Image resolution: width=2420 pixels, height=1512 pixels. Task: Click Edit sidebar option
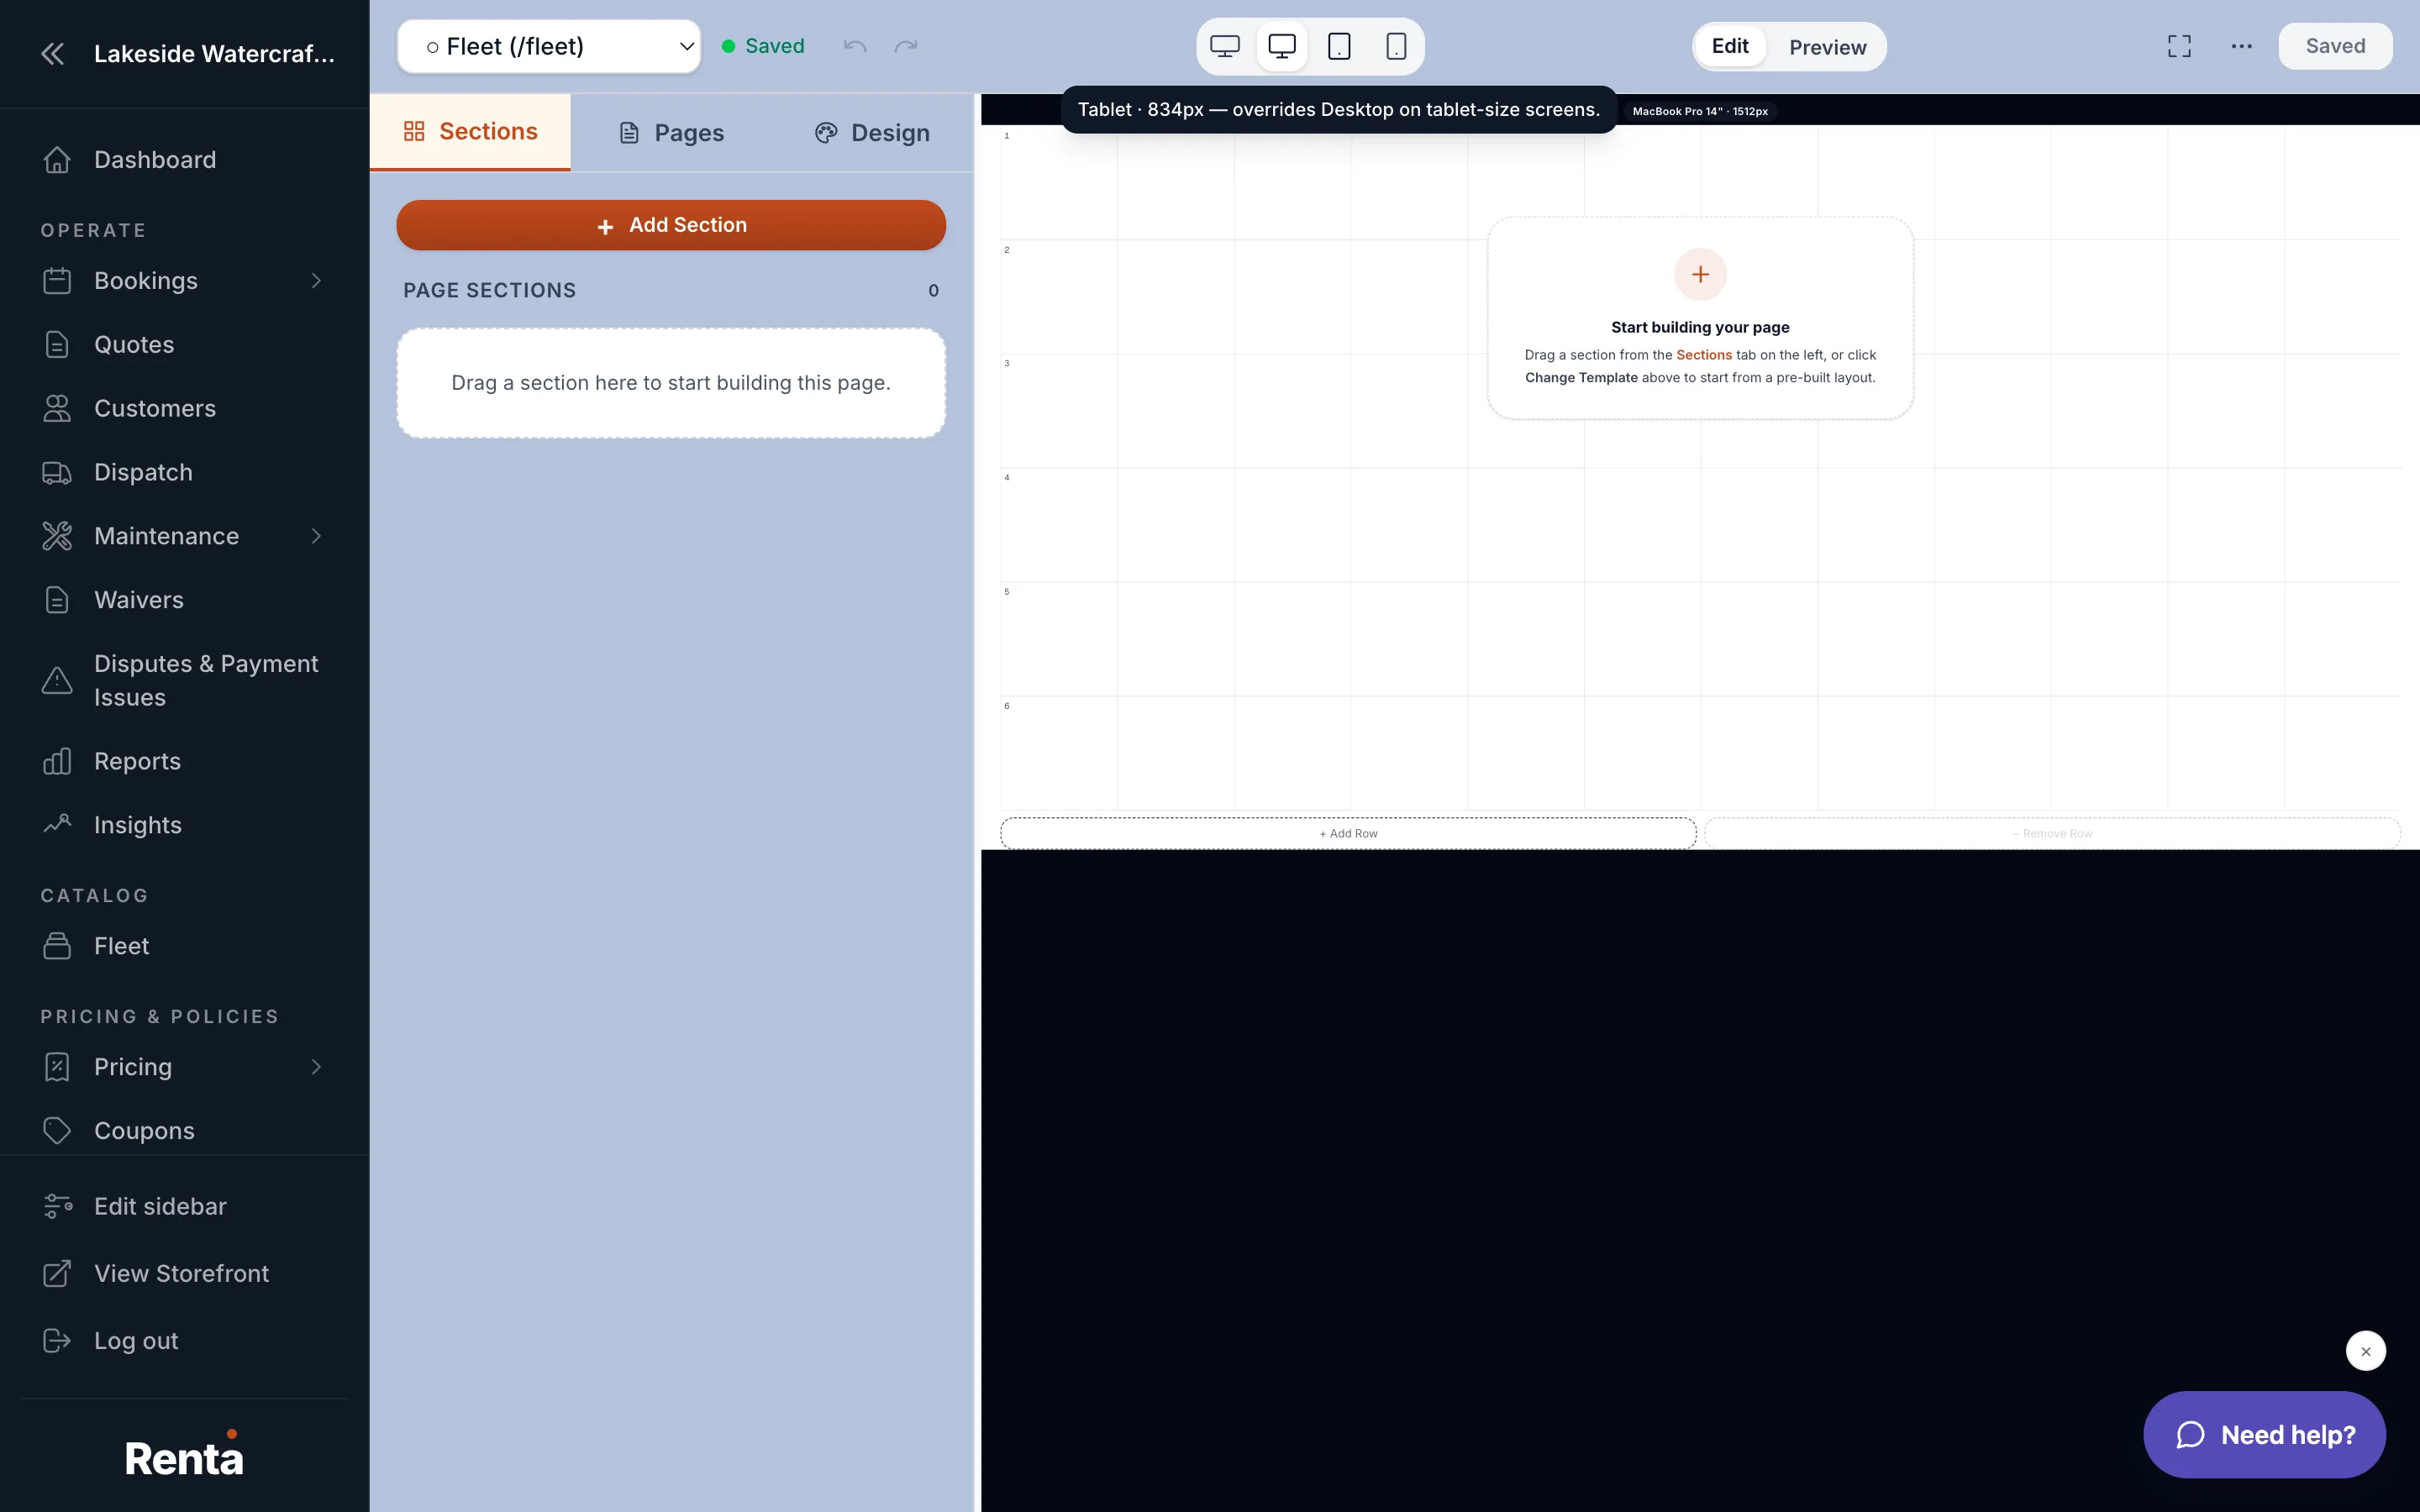pos(160,1206)
